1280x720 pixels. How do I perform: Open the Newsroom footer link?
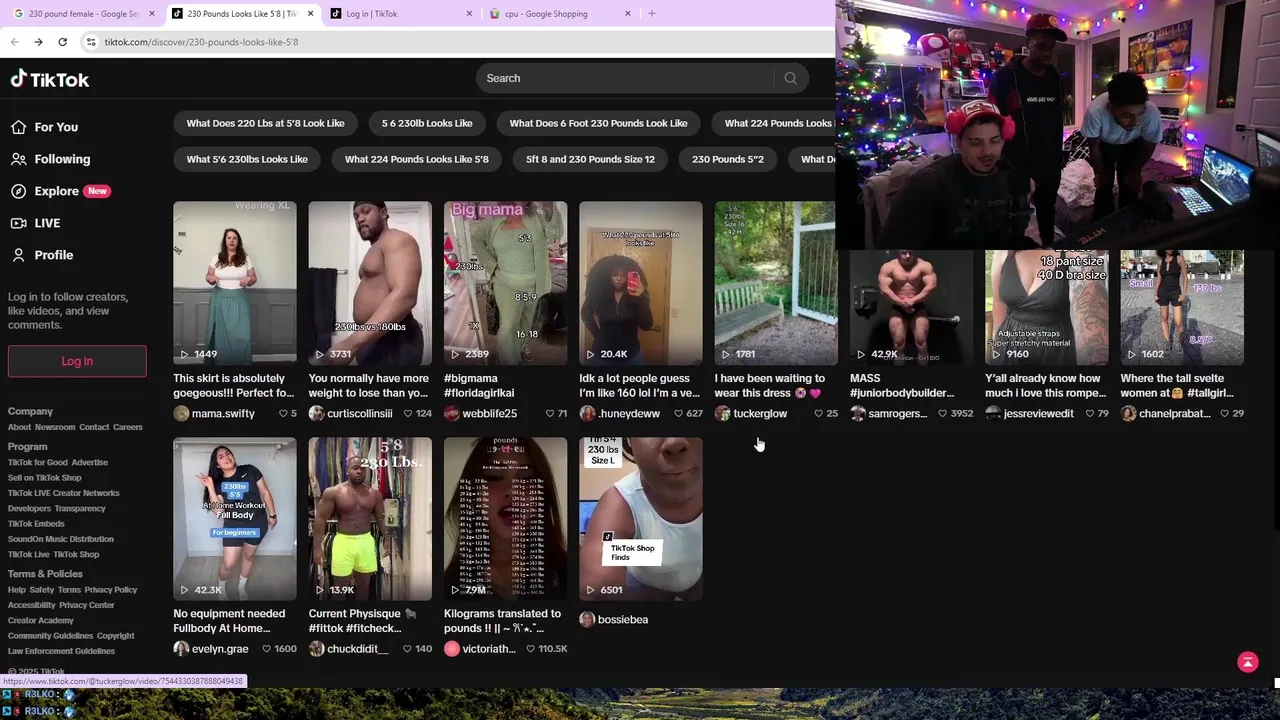55,427
